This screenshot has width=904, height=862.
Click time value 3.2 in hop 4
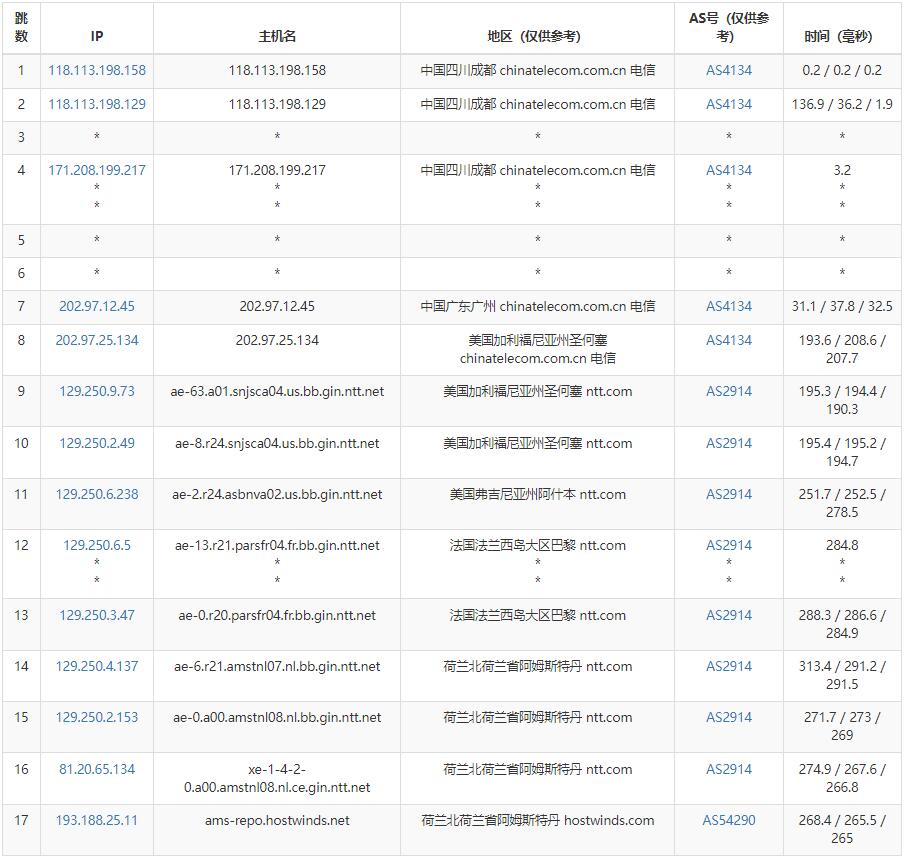tap(842, 170)
